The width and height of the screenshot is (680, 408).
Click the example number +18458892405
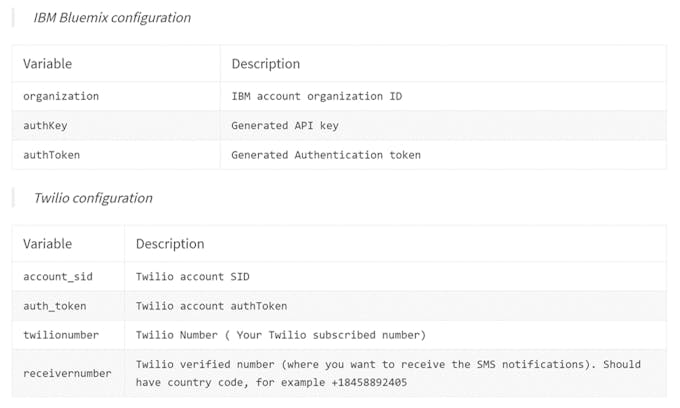[x=369, y=382]
